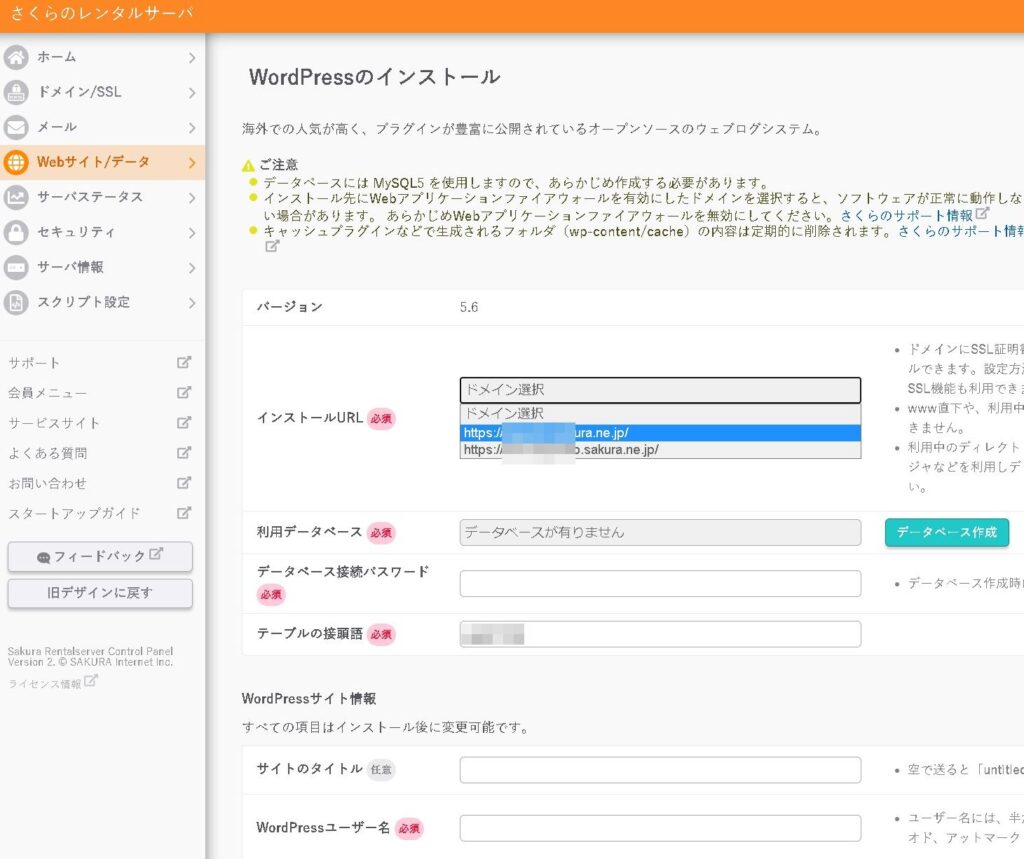
Task: Click the サイトのタイトル text field
Action: point(659,770)
